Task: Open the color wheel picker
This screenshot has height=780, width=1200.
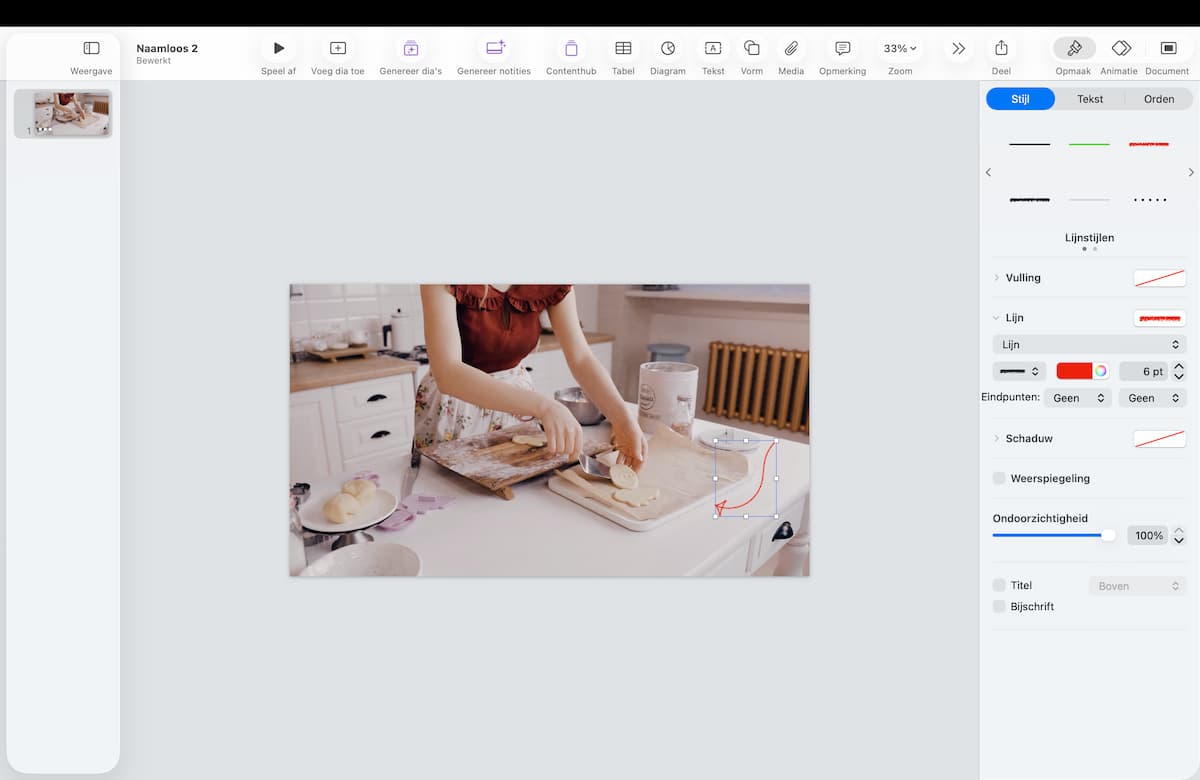Action: 1100,371
